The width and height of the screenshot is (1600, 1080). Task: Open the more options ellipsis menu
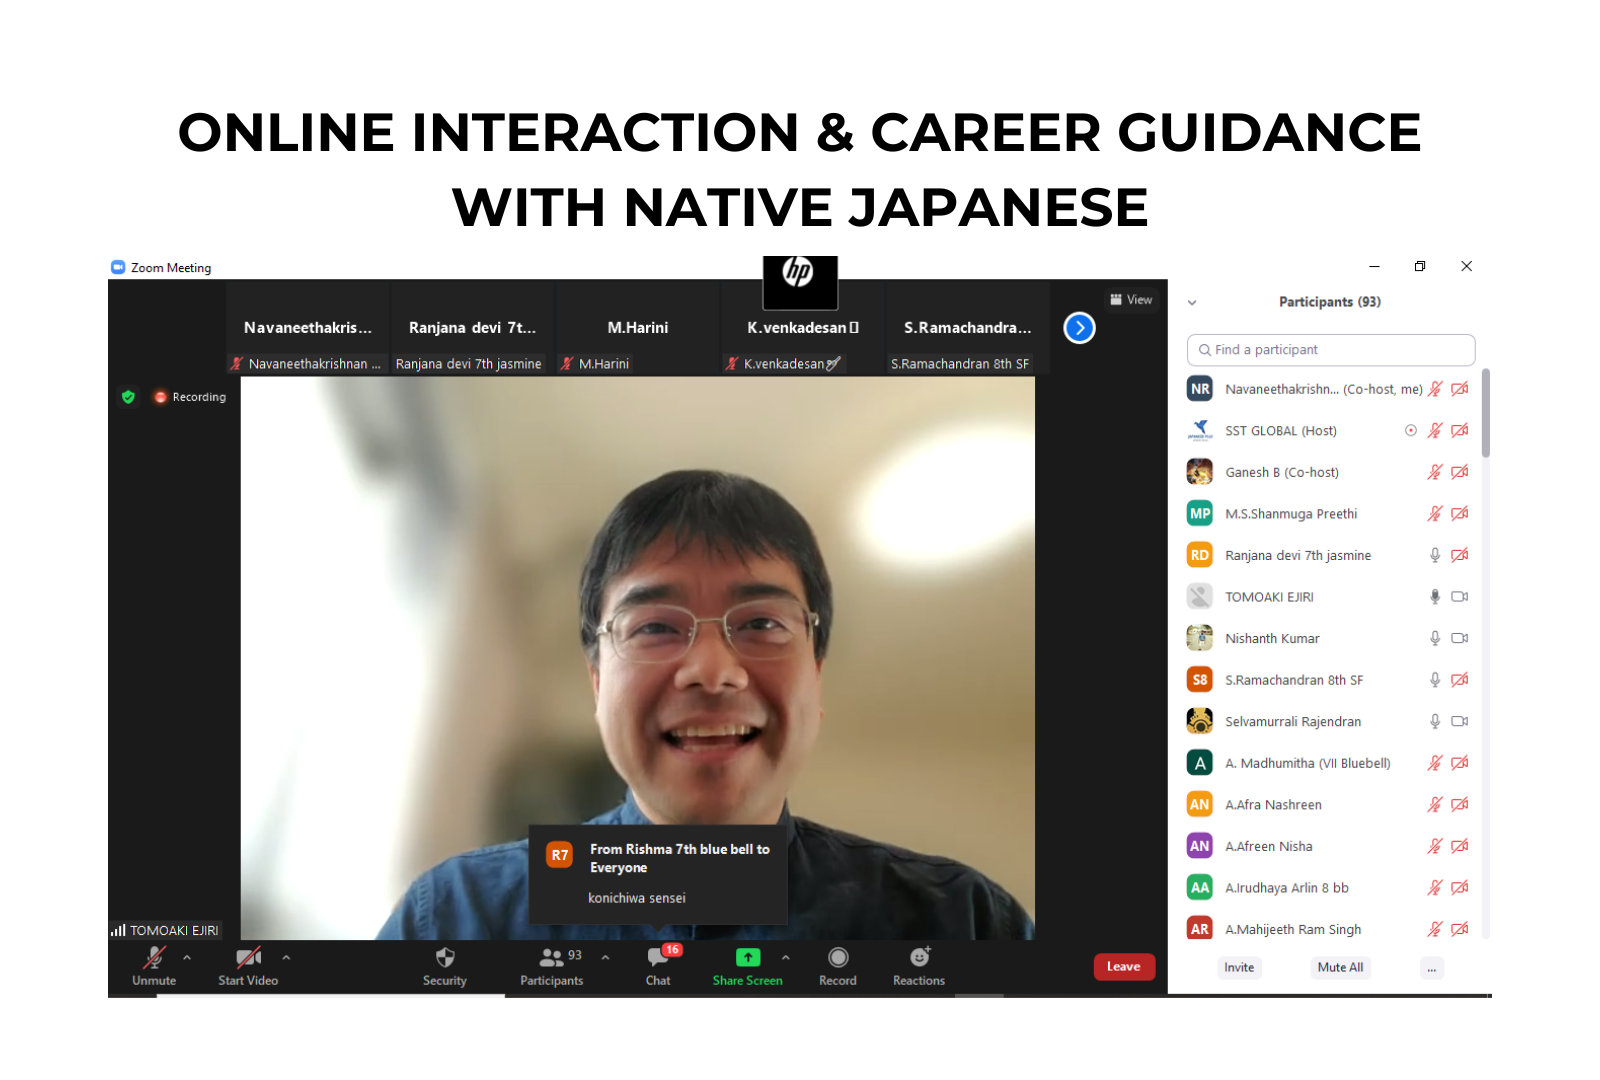[x=1432, y=968]
